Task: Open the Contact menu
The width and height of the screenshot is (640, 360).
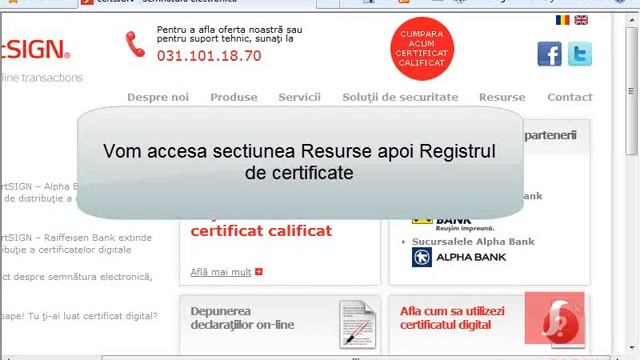Action: click(570, 97)
